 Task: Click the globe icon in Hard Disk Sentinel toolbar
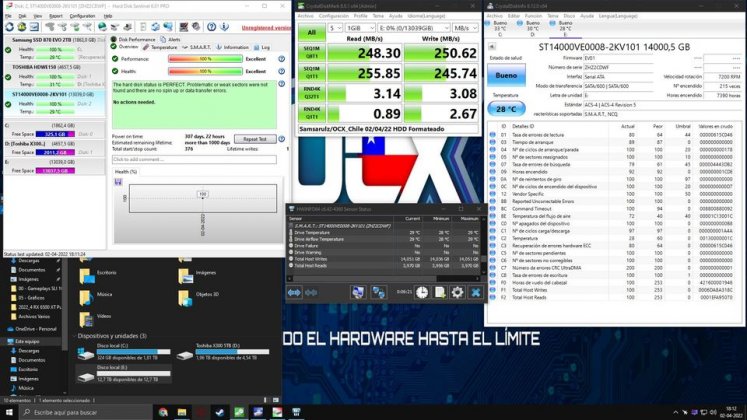102,27
